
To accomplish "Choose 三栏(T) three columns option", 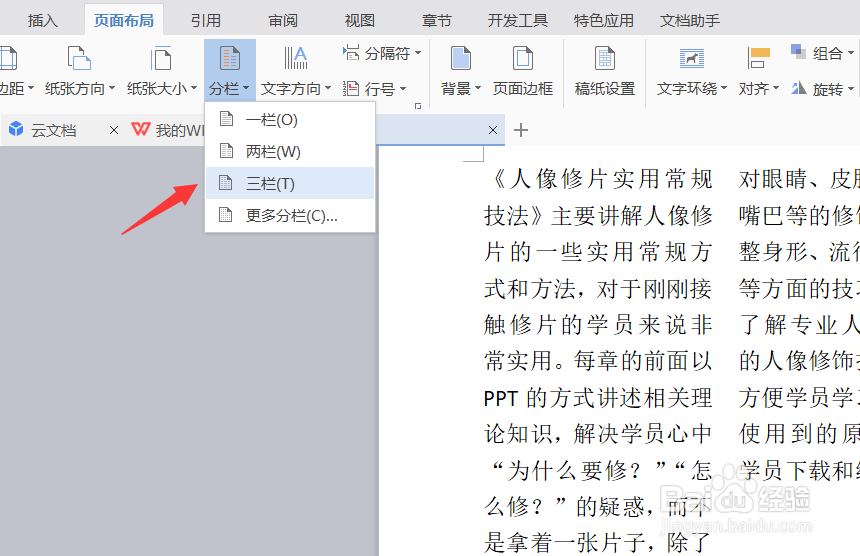I will pyautogui.click(x=290, y=183).
